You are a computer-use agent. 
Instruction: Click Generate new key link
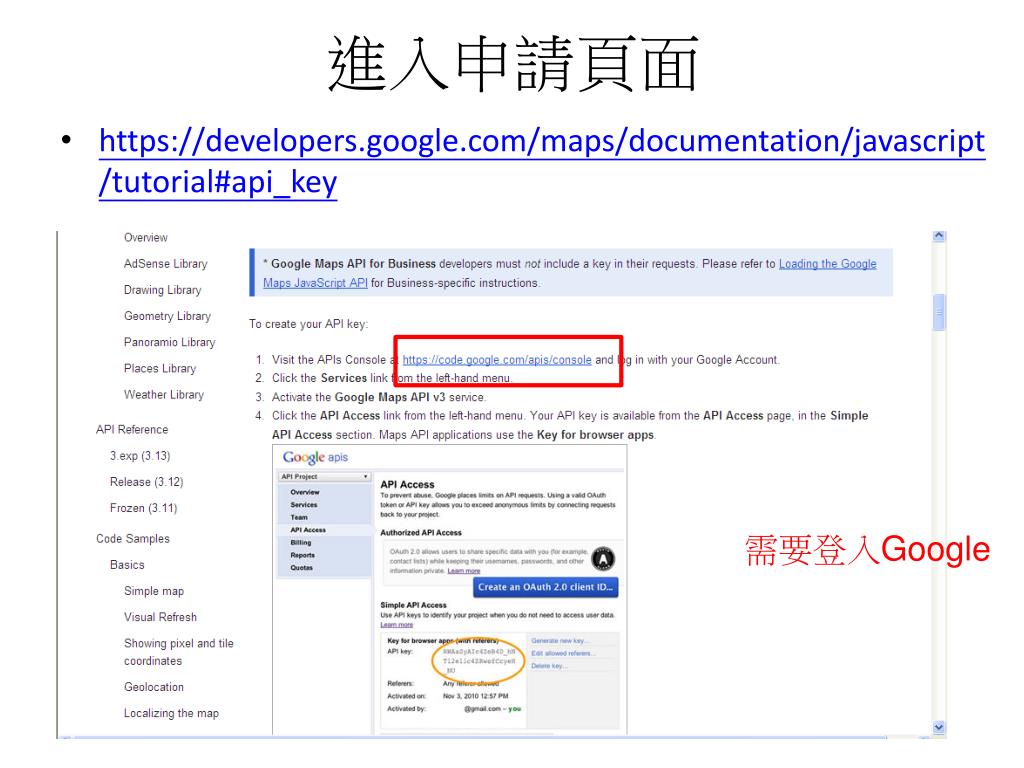[x=559, y=641]
